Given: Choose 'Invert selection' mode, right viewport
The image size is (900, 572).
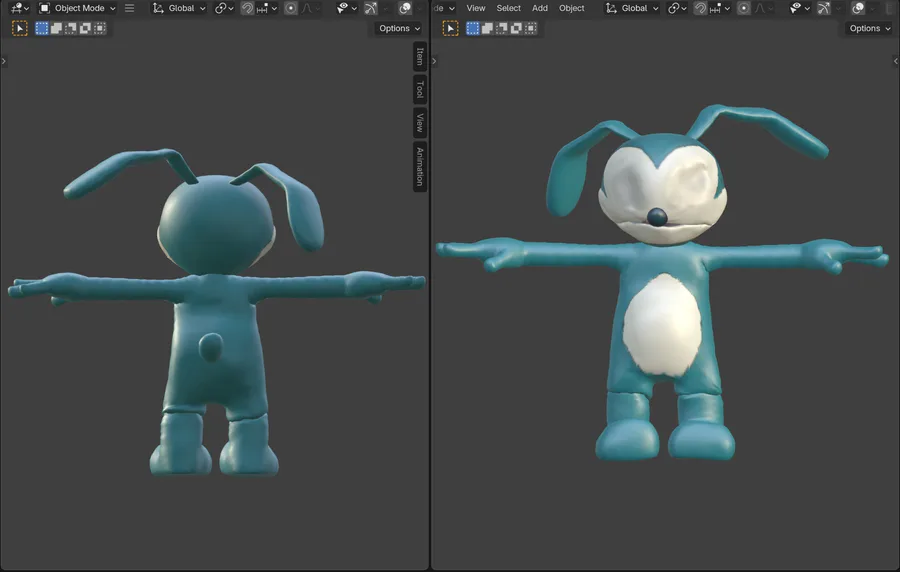Looking at the screenshot, I should tap(515, 28).
